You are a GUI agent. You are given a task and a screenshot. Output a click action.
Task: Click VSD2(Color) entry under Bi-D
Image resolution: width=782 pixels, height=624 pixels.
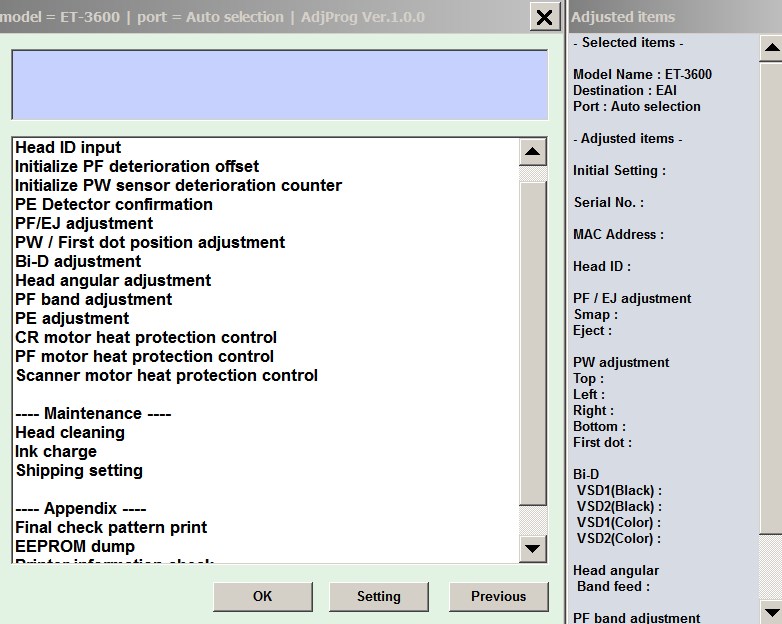click(618, 538)
